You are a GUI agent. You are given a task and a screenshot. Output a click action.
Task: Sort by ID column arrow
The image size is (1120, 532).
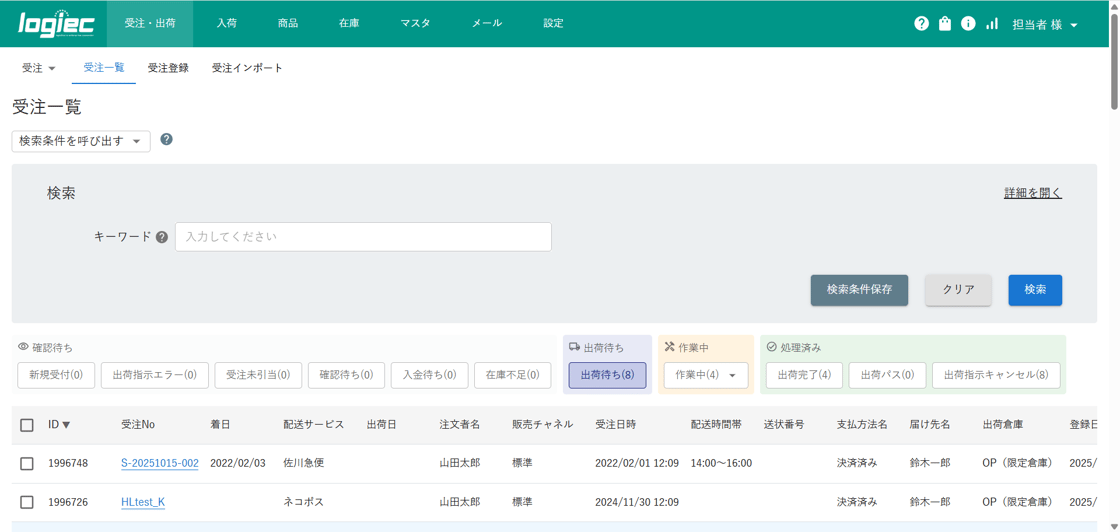click(x=67, y=425)
